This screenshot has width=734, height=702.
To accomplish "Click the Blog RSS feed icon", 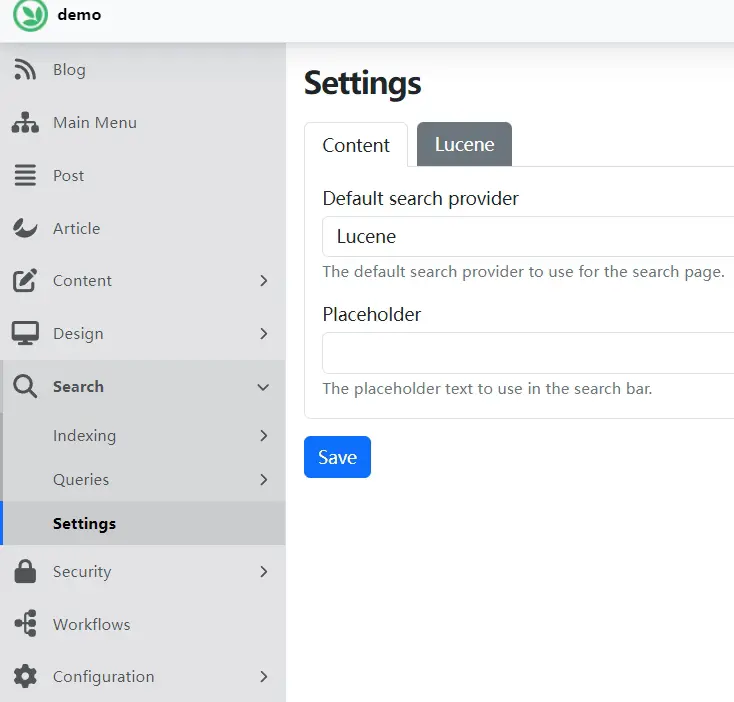I will pyautogui.click(x=25, y=70).
